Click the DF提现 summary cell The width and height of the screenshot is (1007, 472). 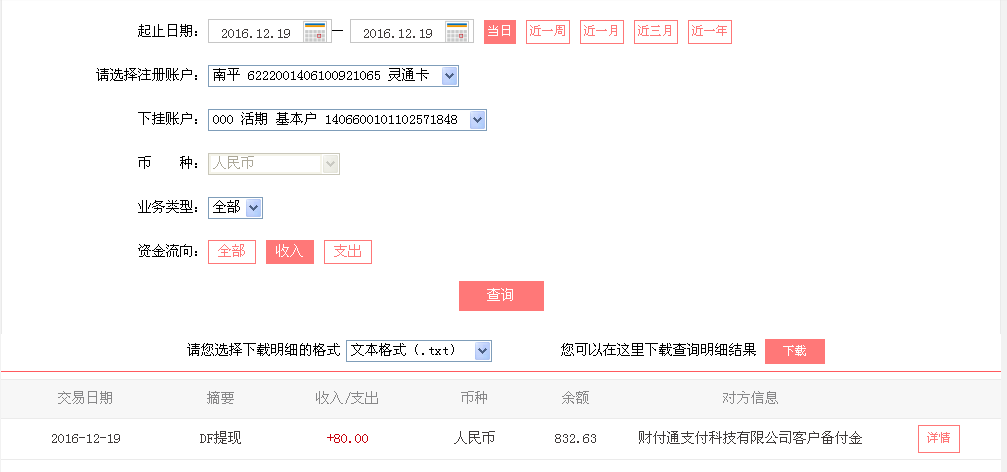(220, 439)
